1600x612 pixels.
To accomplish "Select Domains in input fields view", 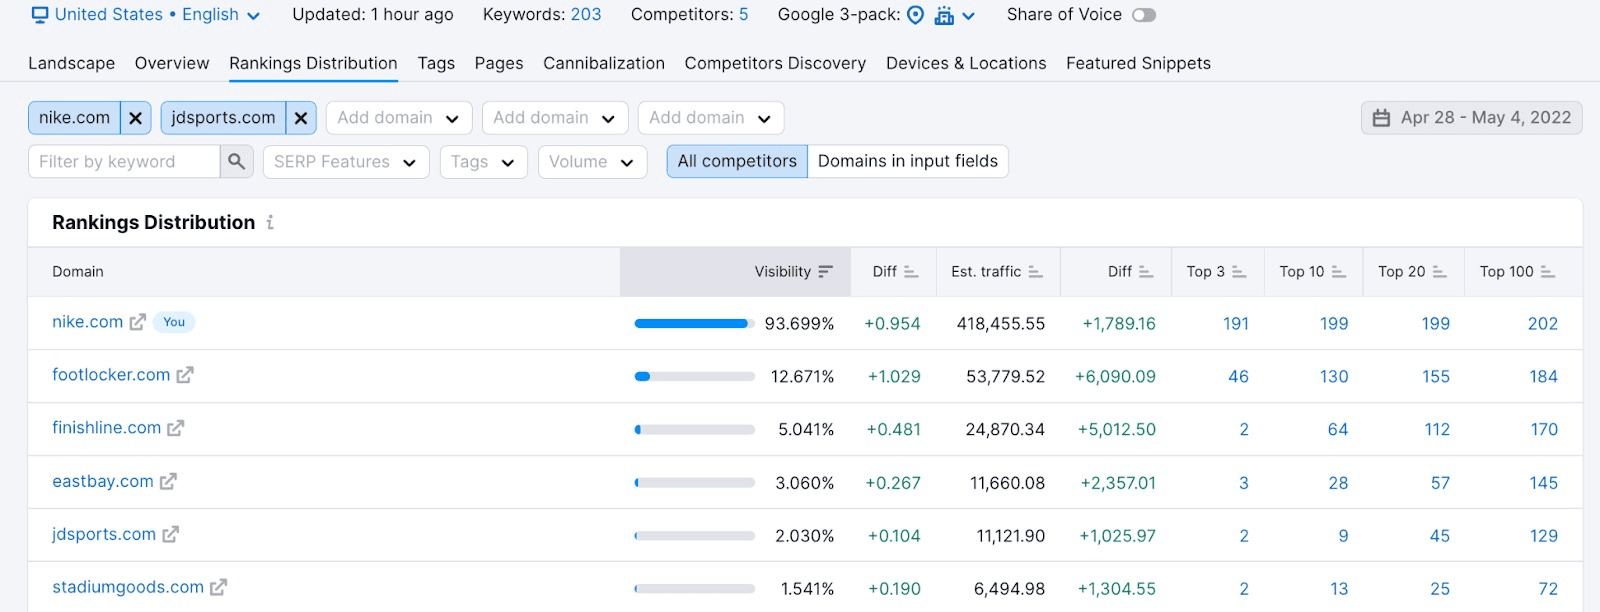I will pos(908,161).
